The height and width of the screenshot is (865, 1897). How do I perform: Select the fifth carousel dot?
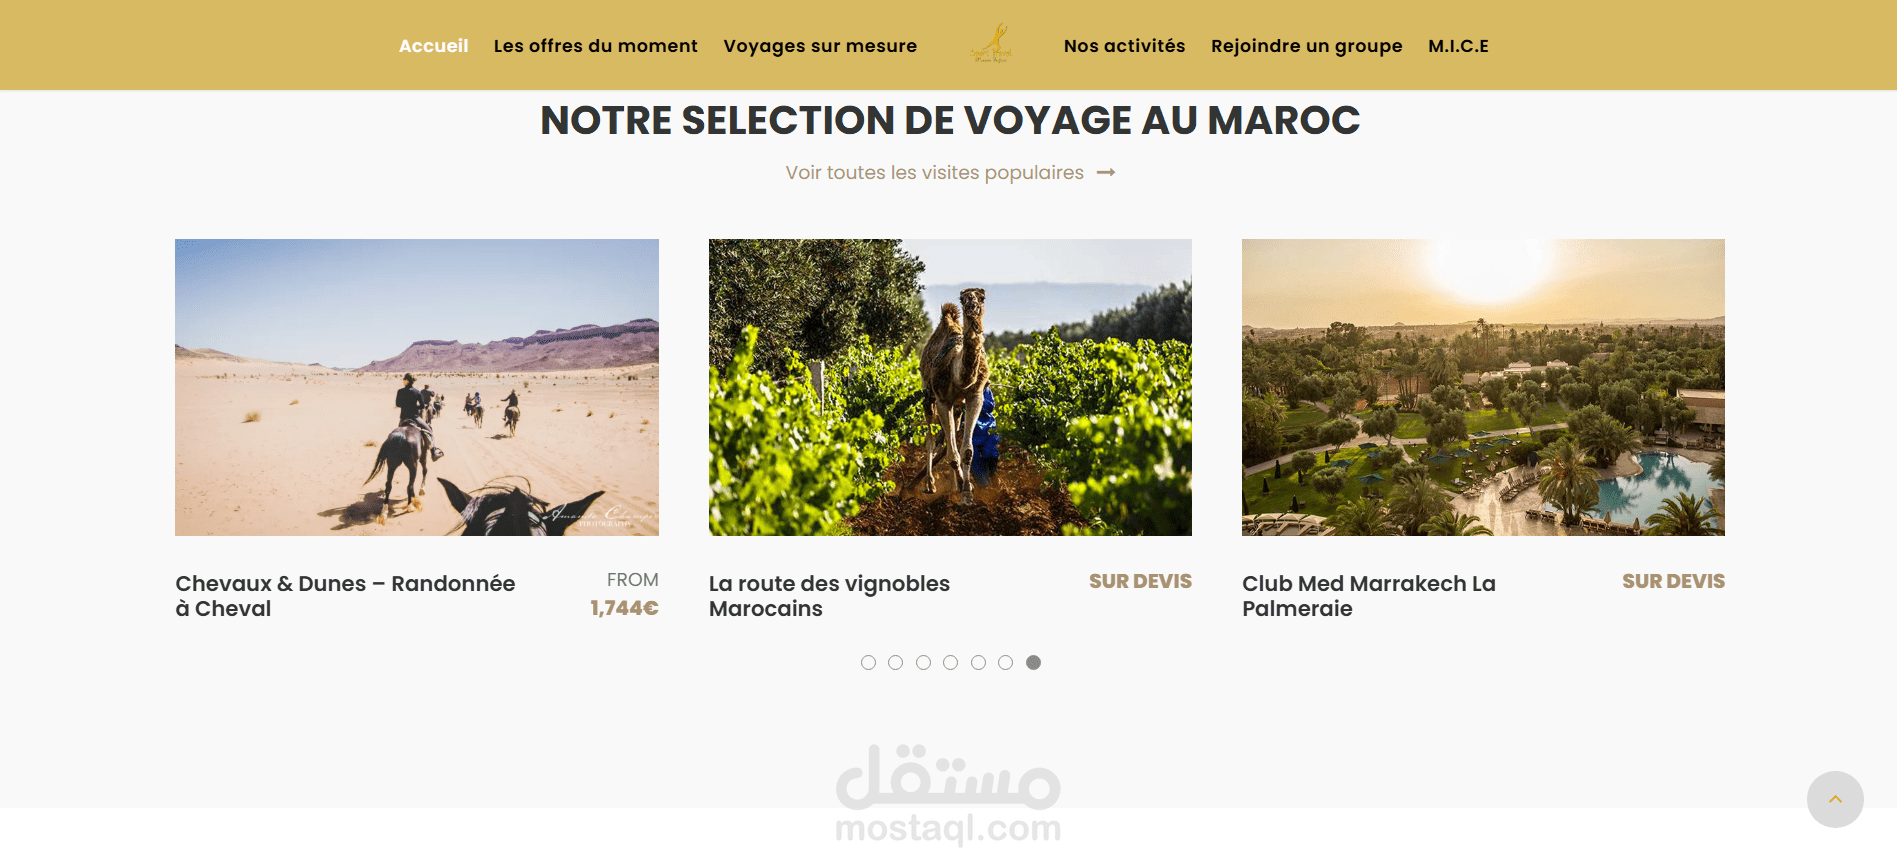pyautogui.click(x=978, y=662)
